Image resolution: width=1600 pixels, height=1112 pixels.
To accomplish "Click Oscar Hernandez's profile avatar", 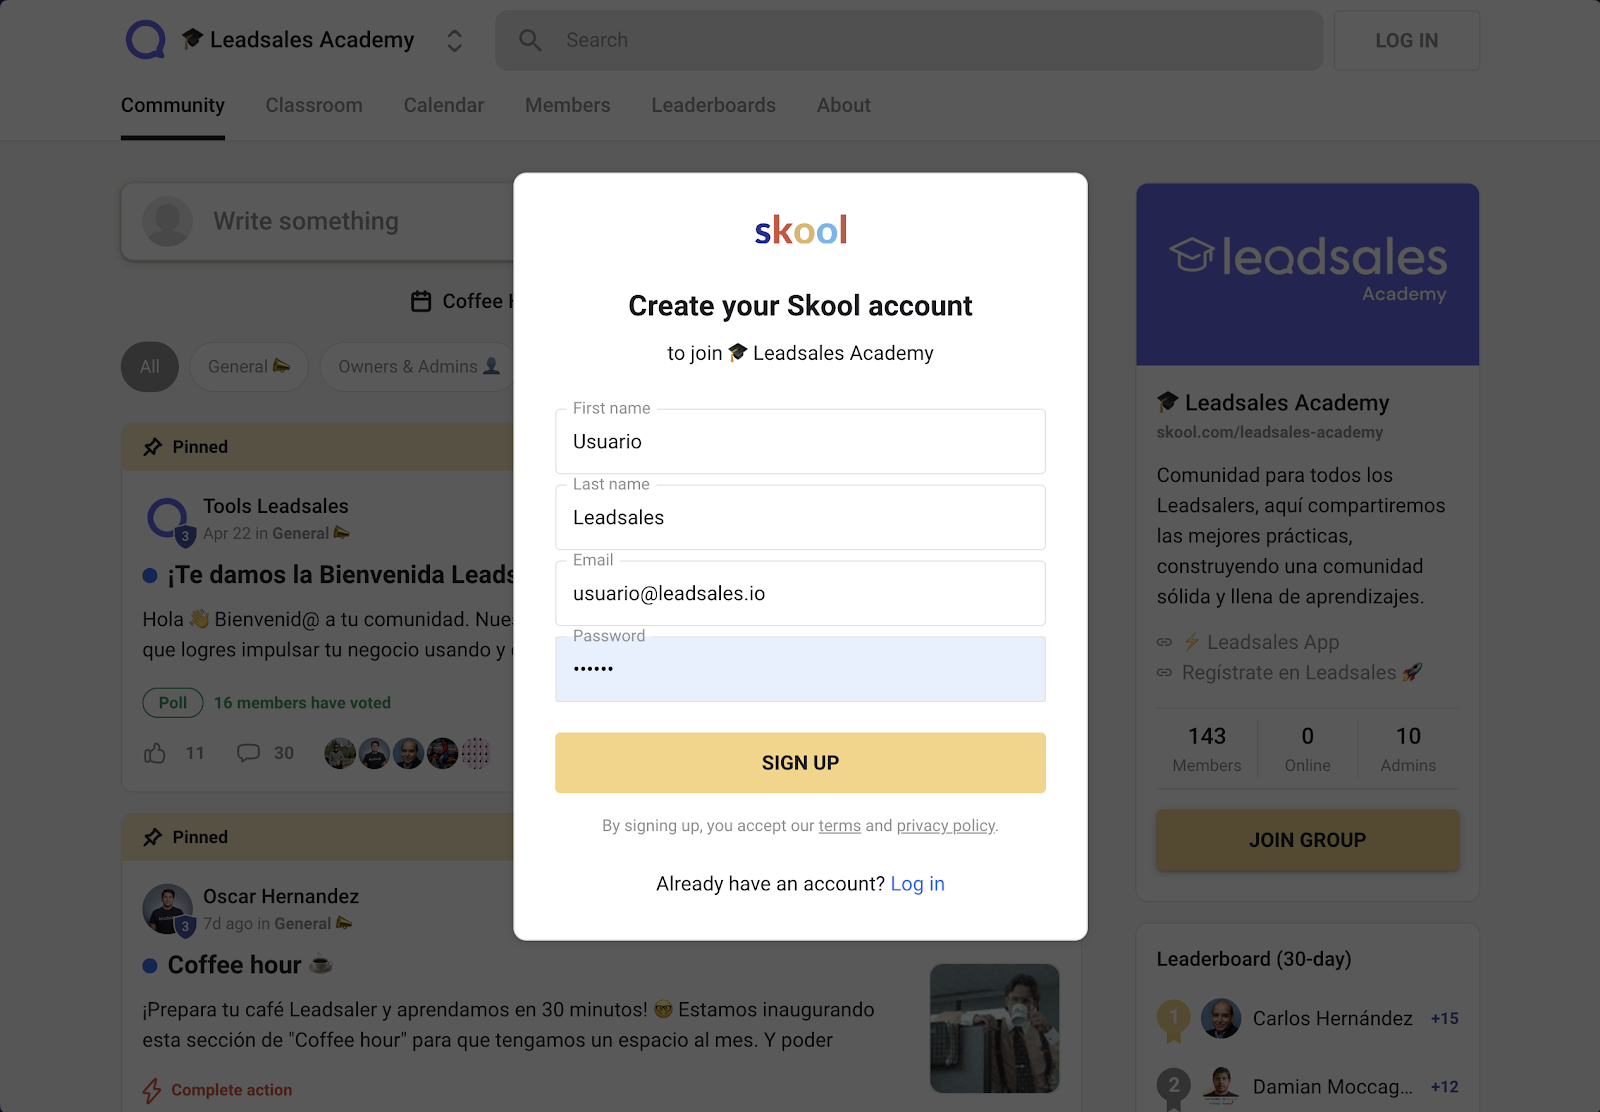I will pyautogui.click(x=167, y=908).
